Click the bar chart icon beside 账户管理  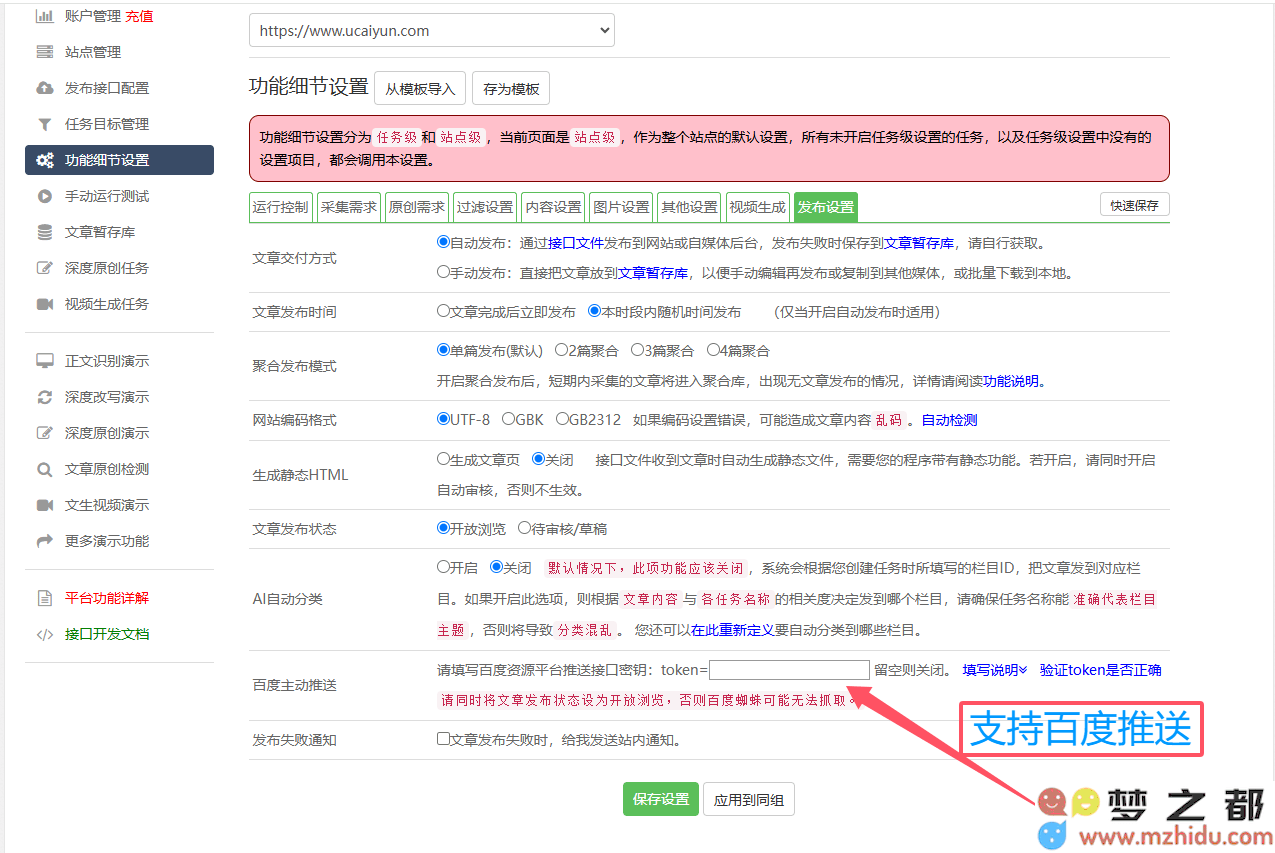click(x=45, y=16)
